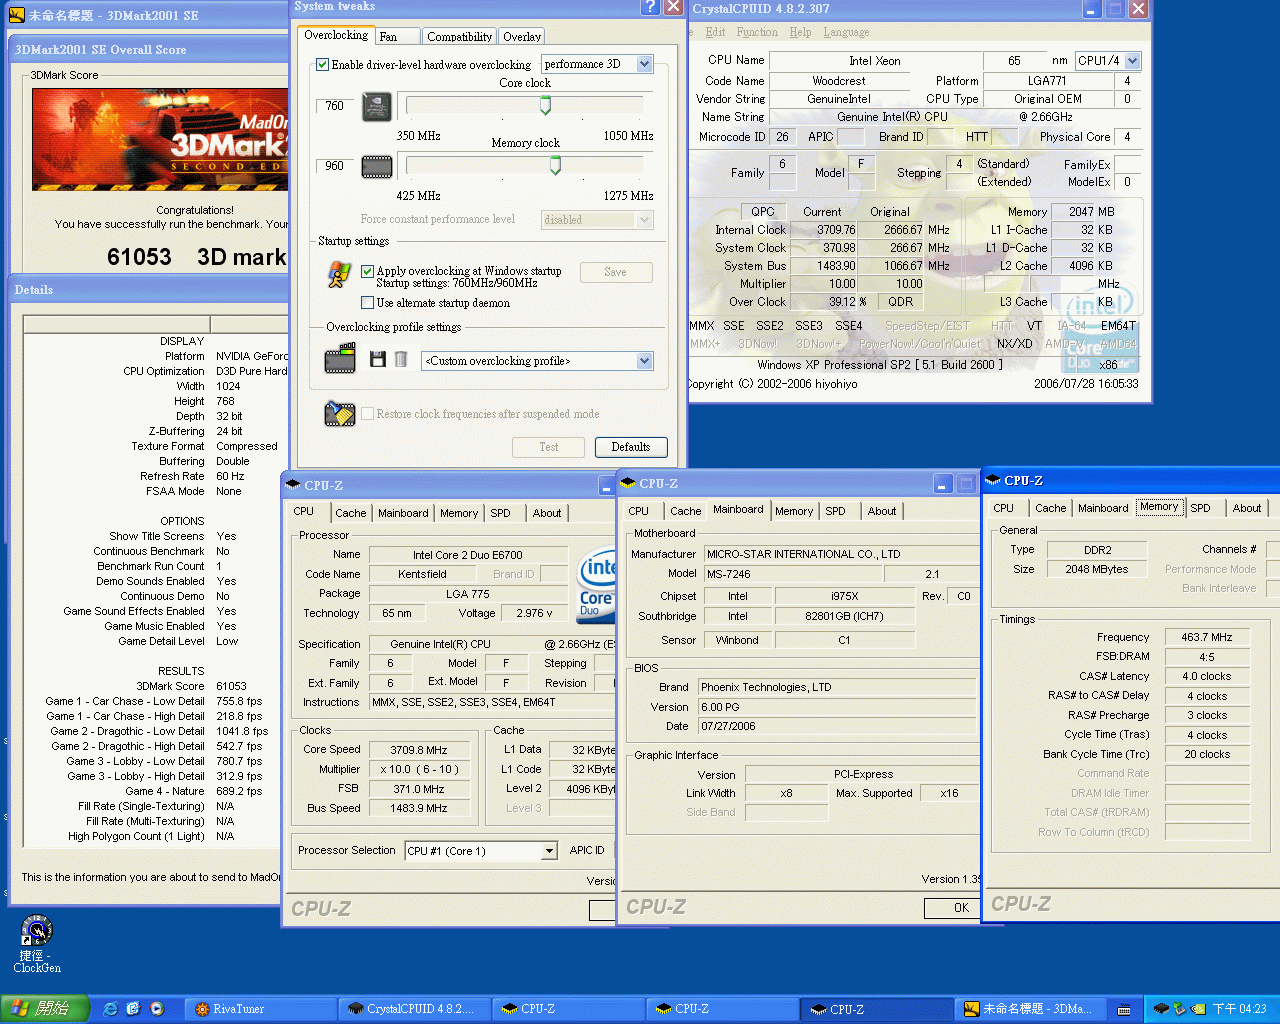This screenshot has width=1280, height=1024.
Task: Open the Edit menu in CrystalCPUID
Action: pos(715,32)
